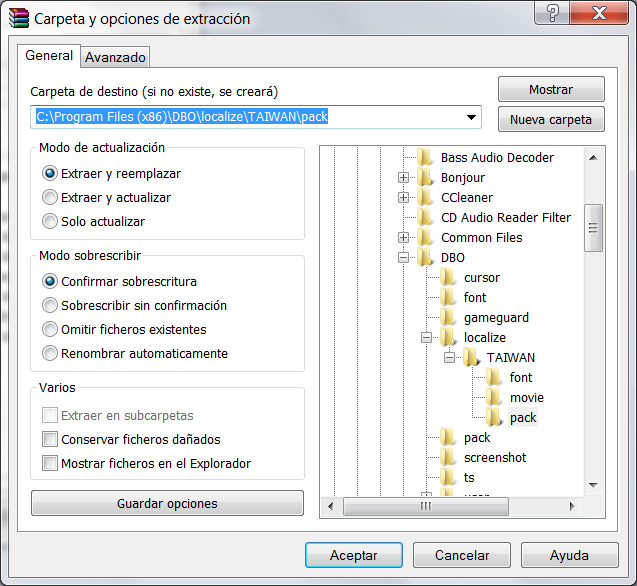This screenshot has height=586, width=637.
Task: Open the General tab
Action: tap(49, 56)
